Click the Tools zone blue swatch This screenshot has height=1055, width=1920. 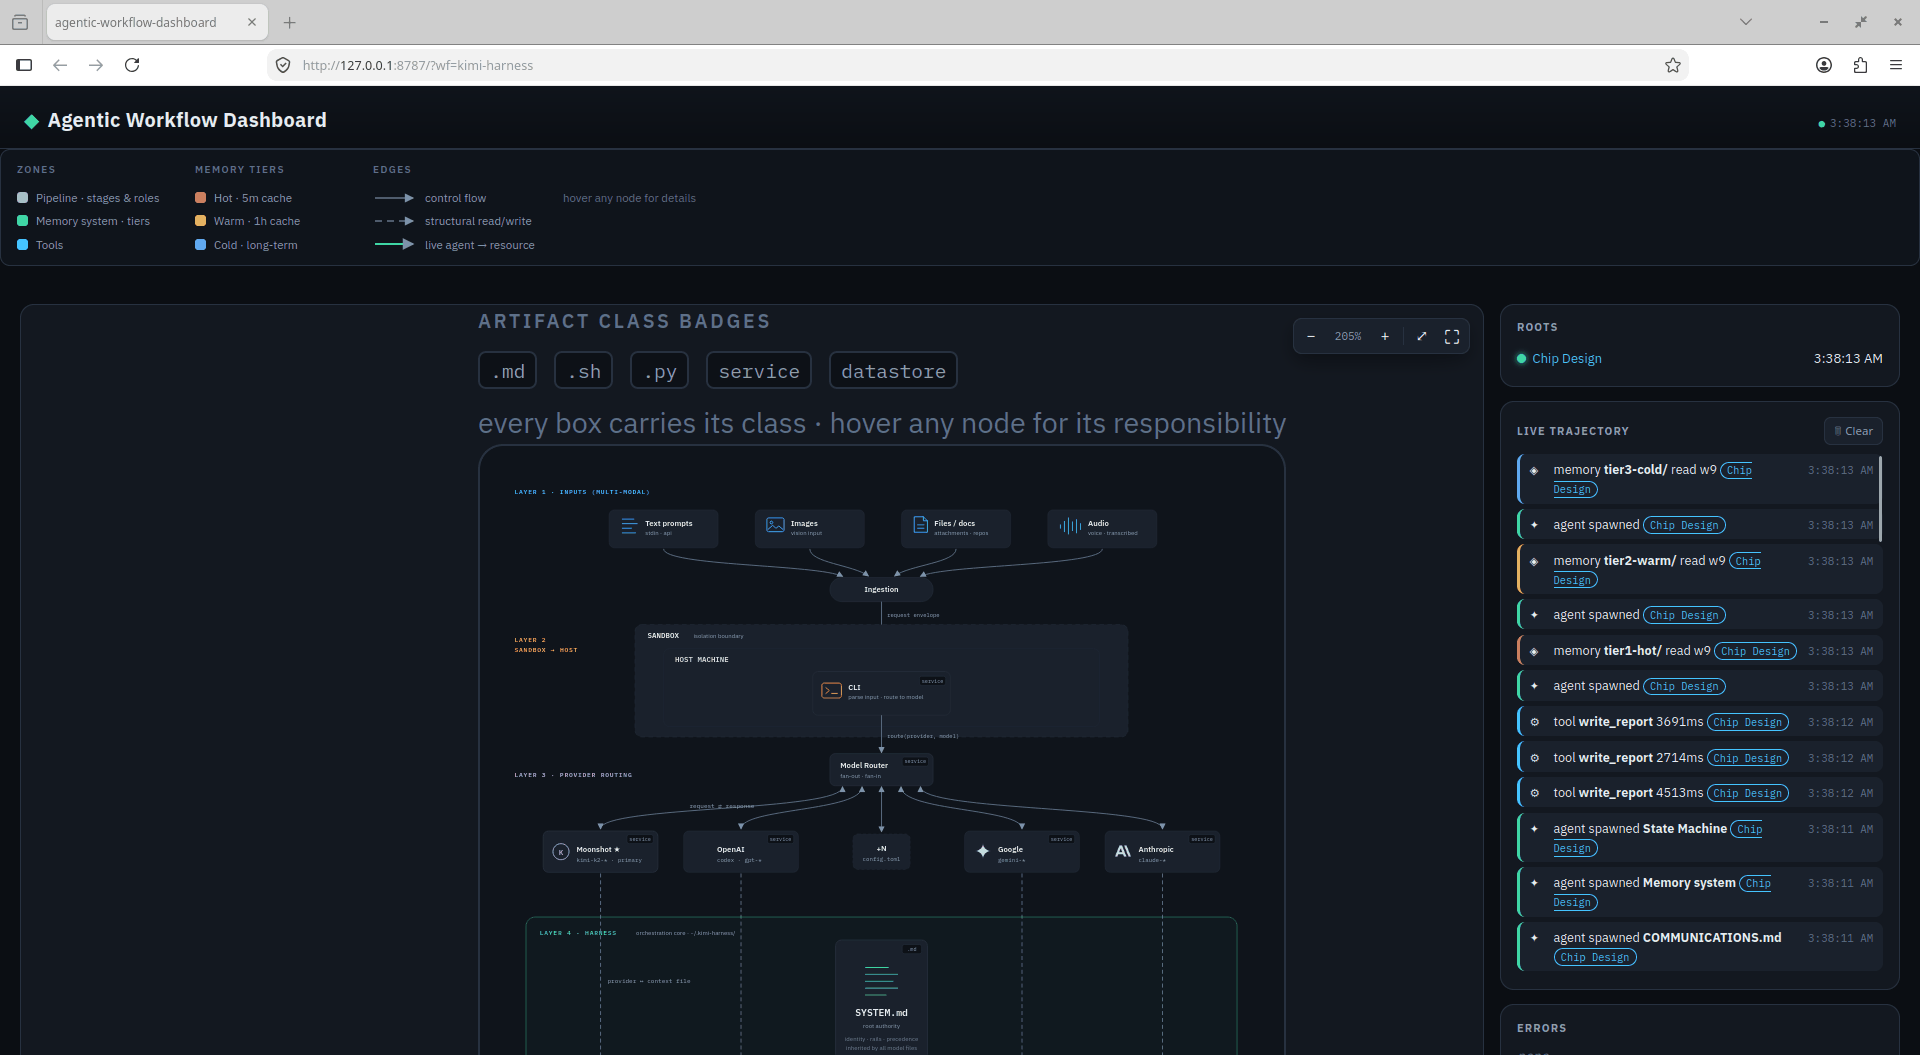click(x=23, y=245)
